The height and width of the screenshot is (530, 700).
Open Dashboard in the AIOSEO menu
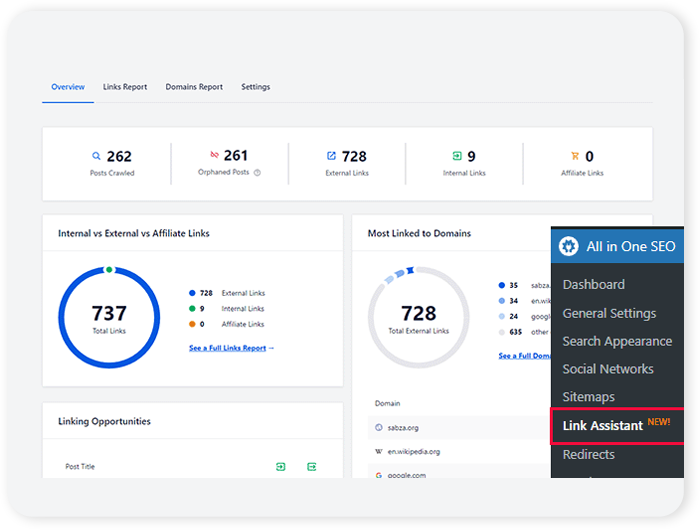(594, 284)
